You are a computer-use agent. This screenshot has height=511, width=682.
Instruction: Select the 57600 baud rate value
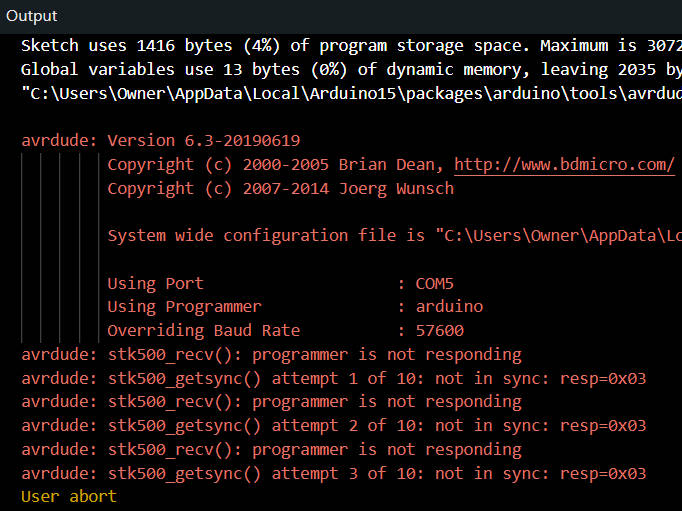(439, 330)
